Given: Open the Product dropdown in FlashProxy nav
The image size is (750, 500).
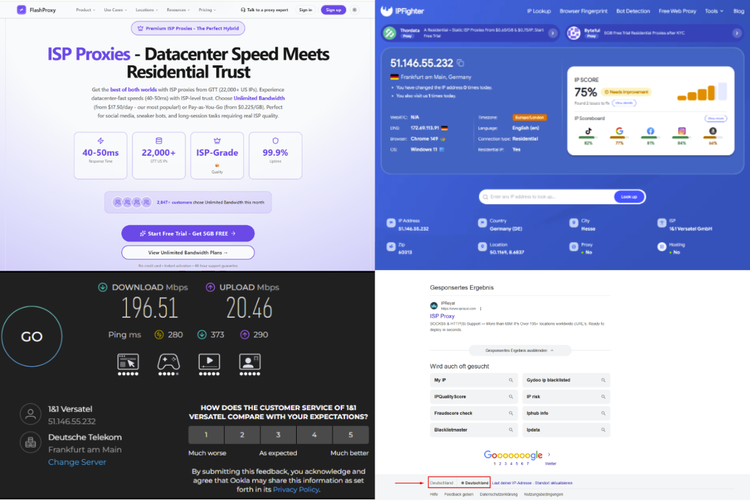Looking at the screenshot, I should pos(85,10).
